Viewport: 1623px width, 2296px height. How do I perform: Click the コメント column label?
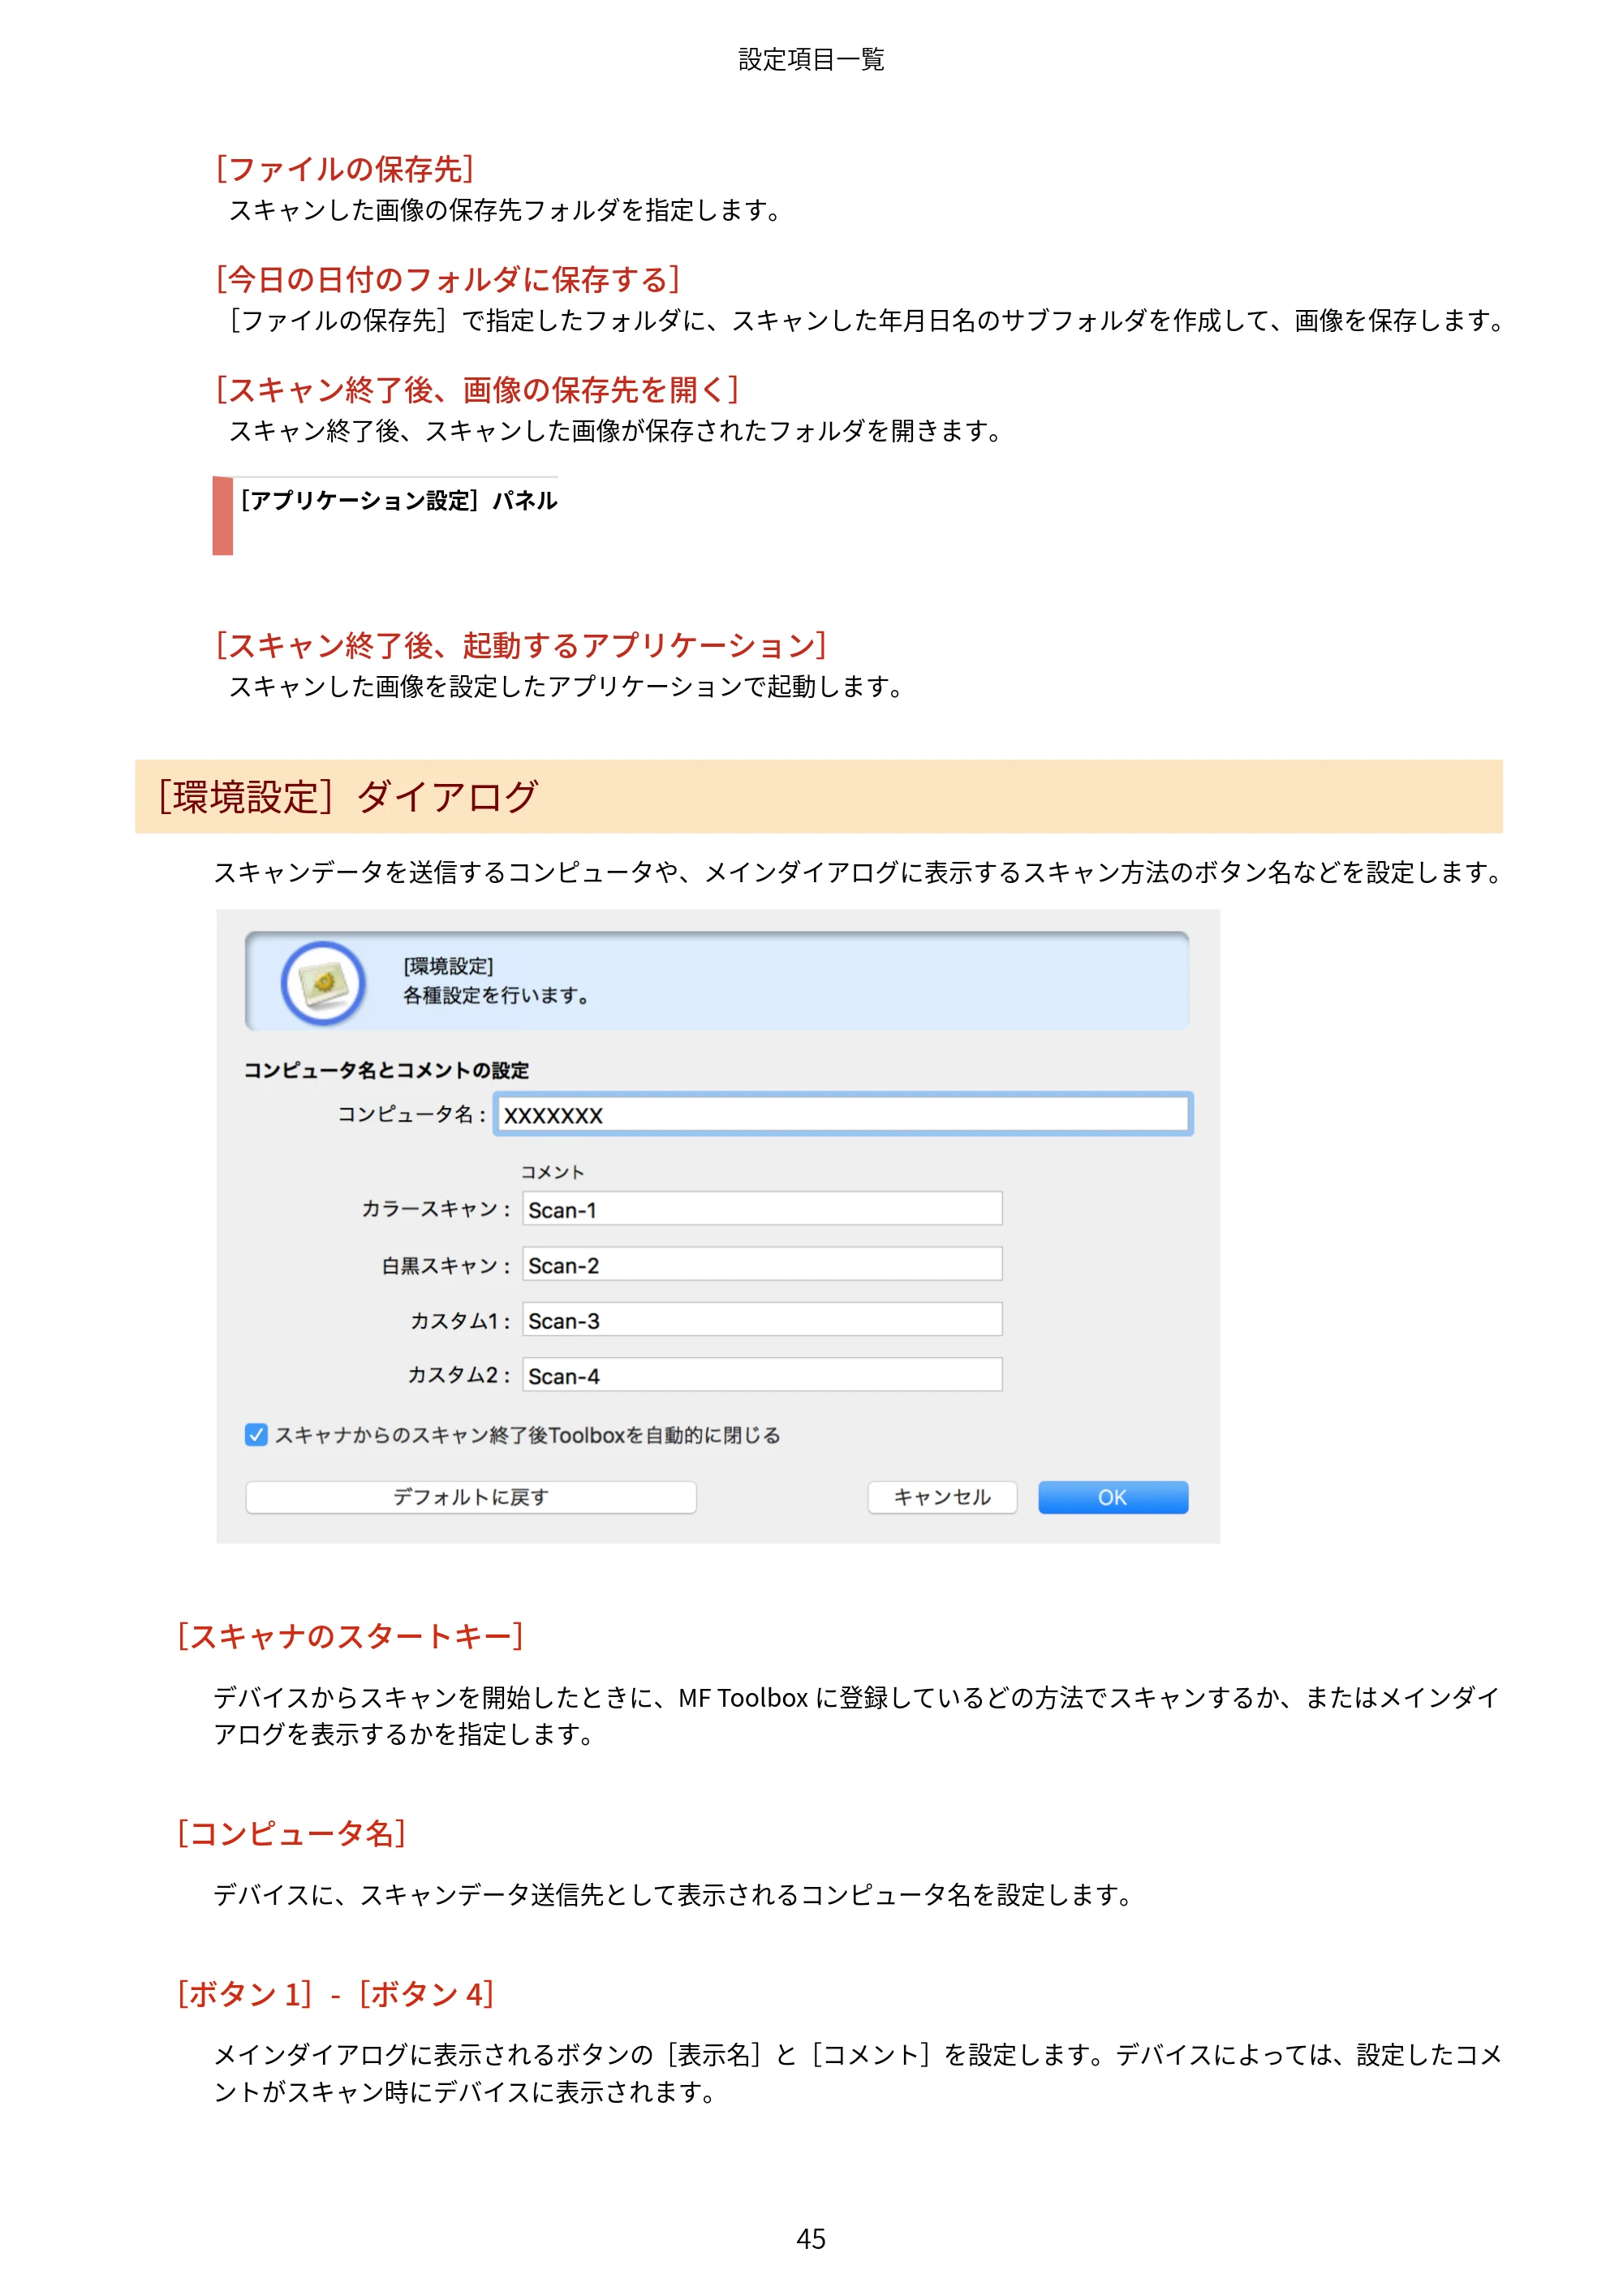coord(552,1172)
